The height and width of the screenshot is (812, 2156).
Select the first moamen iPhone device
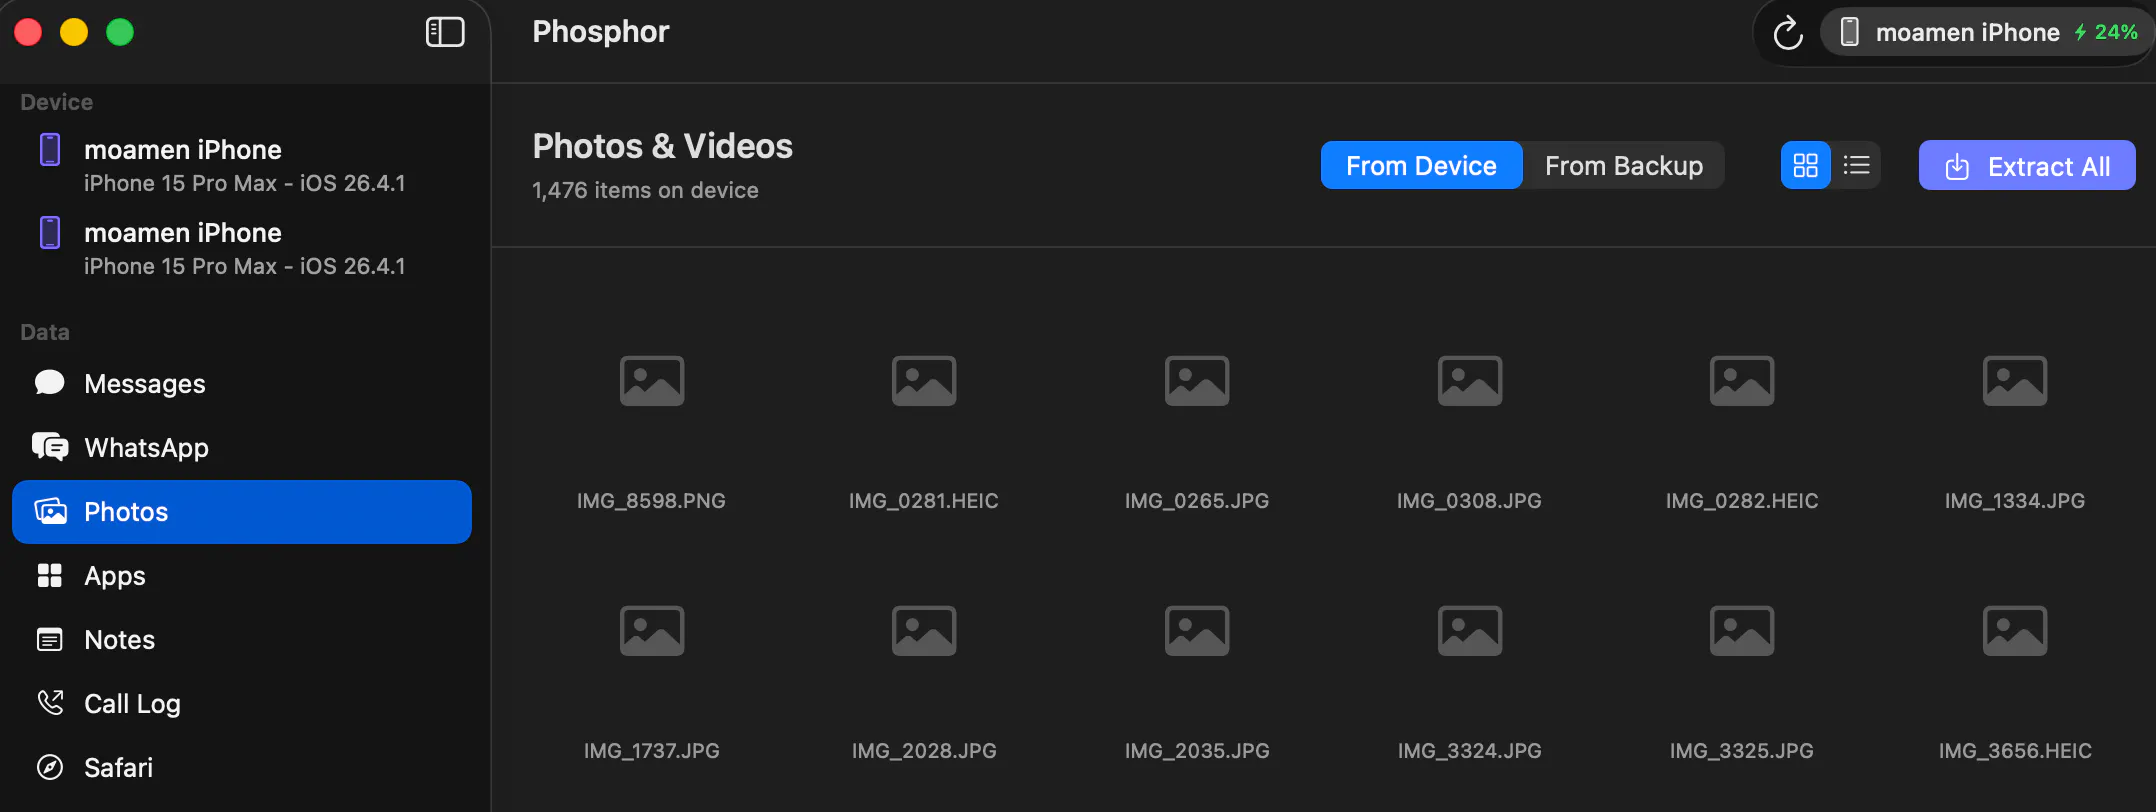(x=242, y=165)
